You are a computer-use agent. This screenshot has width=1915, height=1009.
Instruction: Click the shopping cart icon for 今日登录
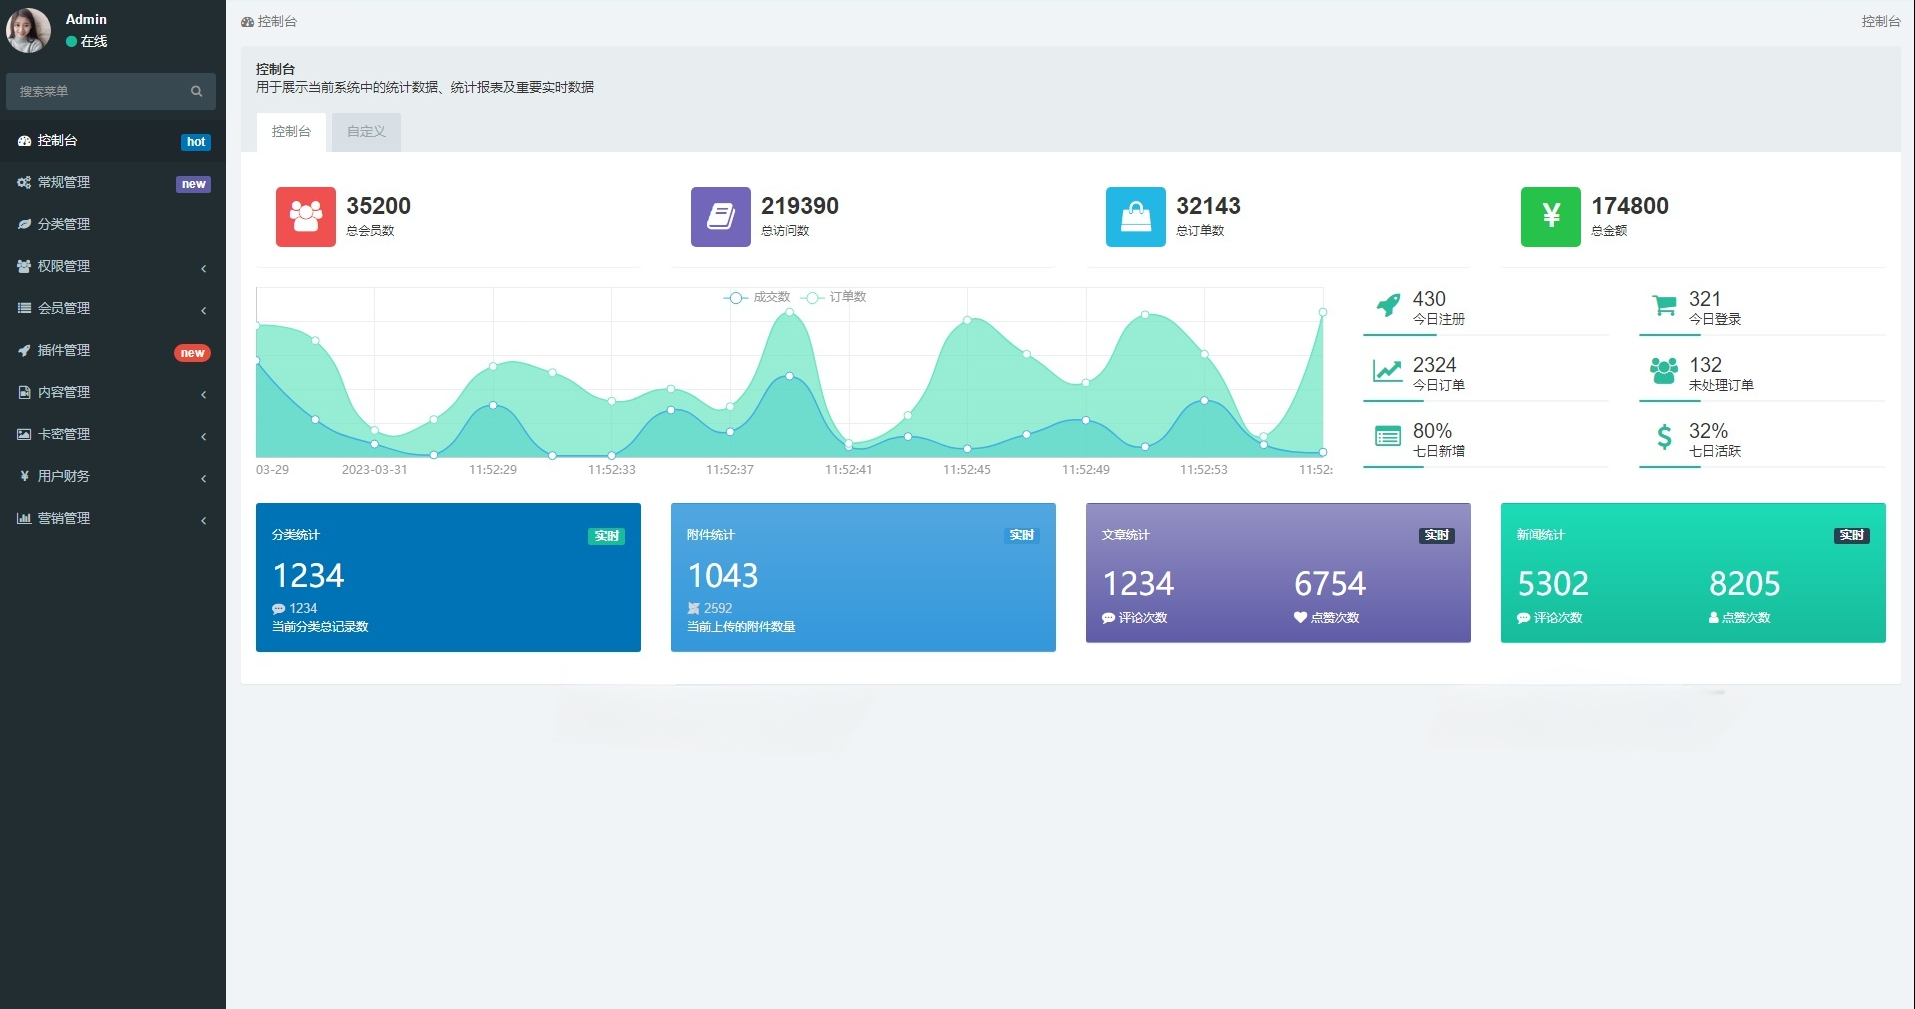coord(1664,306)
